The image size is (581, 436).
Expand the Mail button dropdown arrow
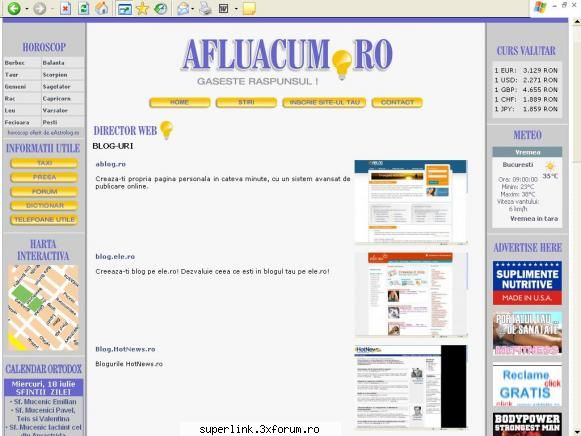click(x=192, y=9)
